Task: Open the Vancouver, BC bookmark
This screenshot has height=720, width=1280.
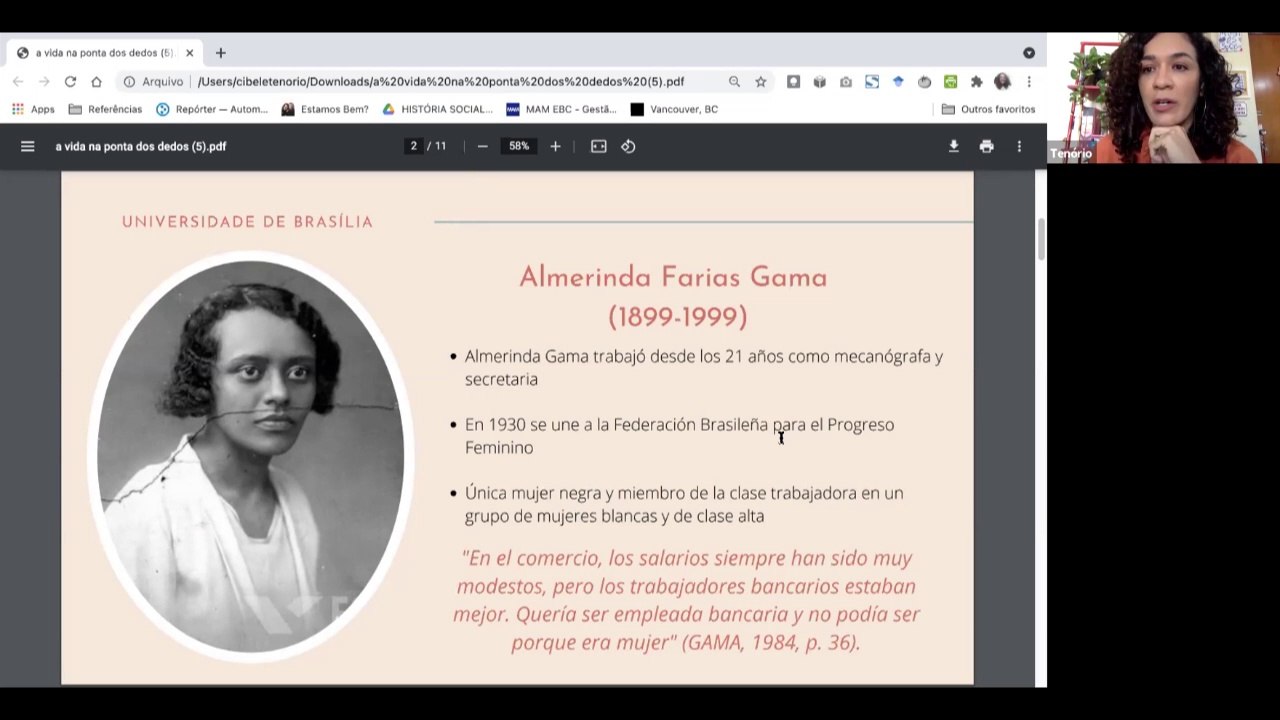Action: coord(674,109)
